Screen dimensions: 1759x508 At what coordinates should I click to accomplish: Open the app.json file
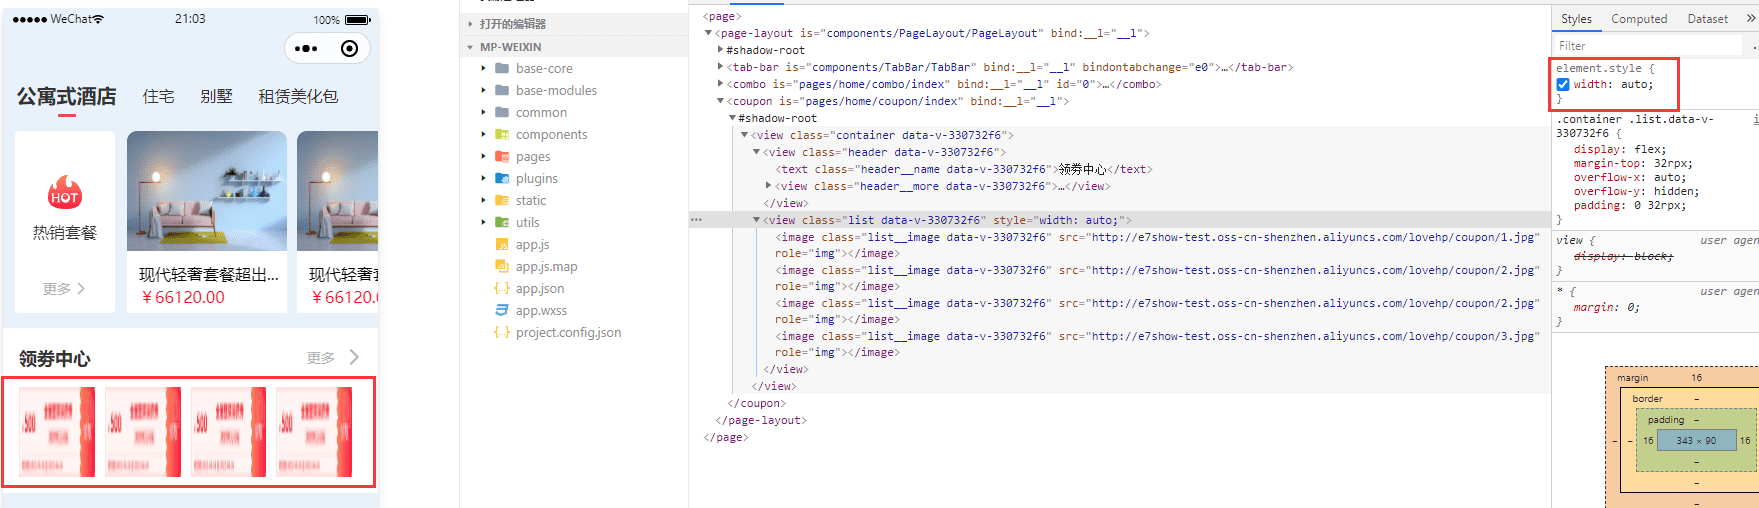pos(540,288)
